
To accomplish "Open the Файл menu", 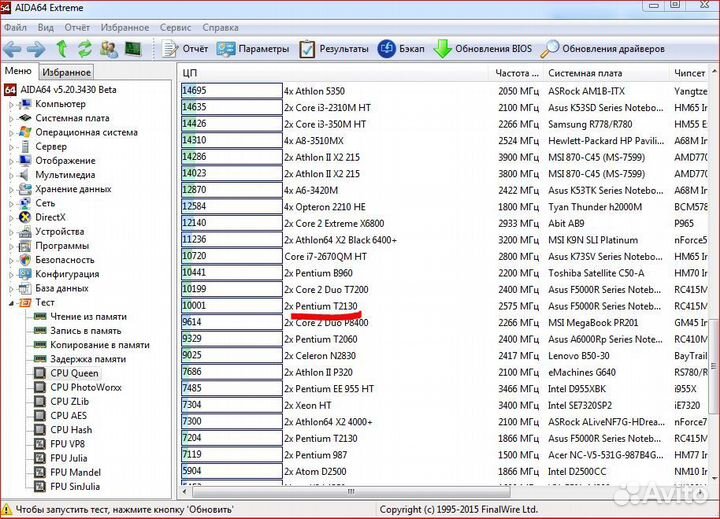I will (16, 28).
